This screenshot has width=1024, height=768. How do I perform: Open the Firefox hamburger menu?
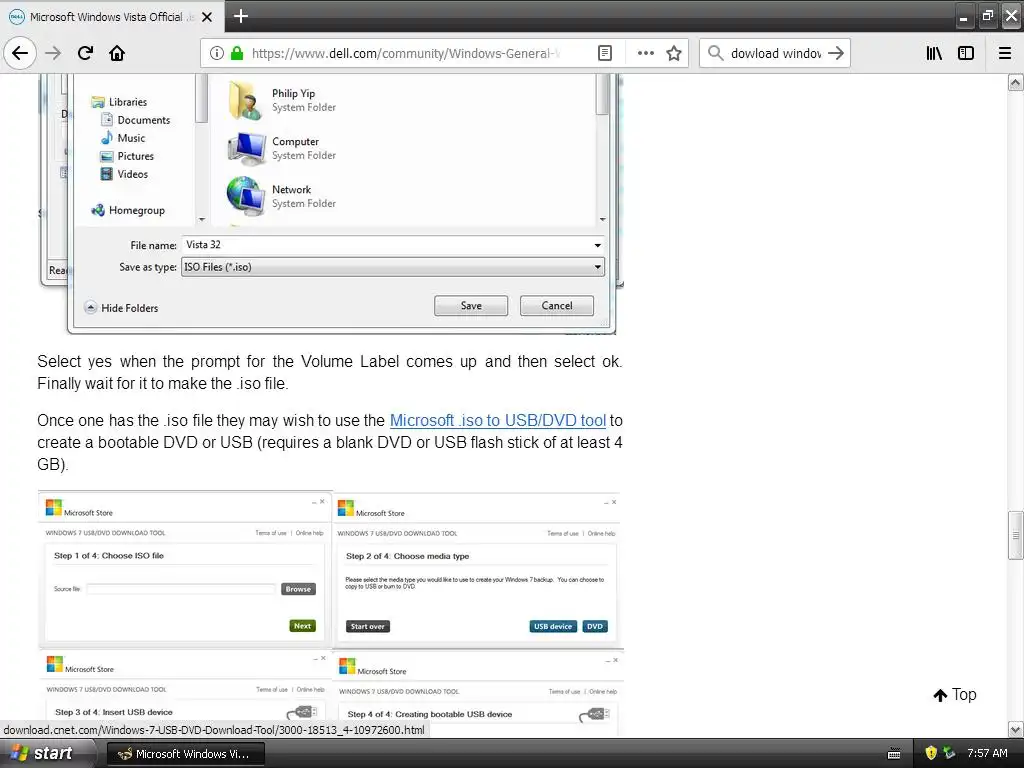(x=1005, y=53)
